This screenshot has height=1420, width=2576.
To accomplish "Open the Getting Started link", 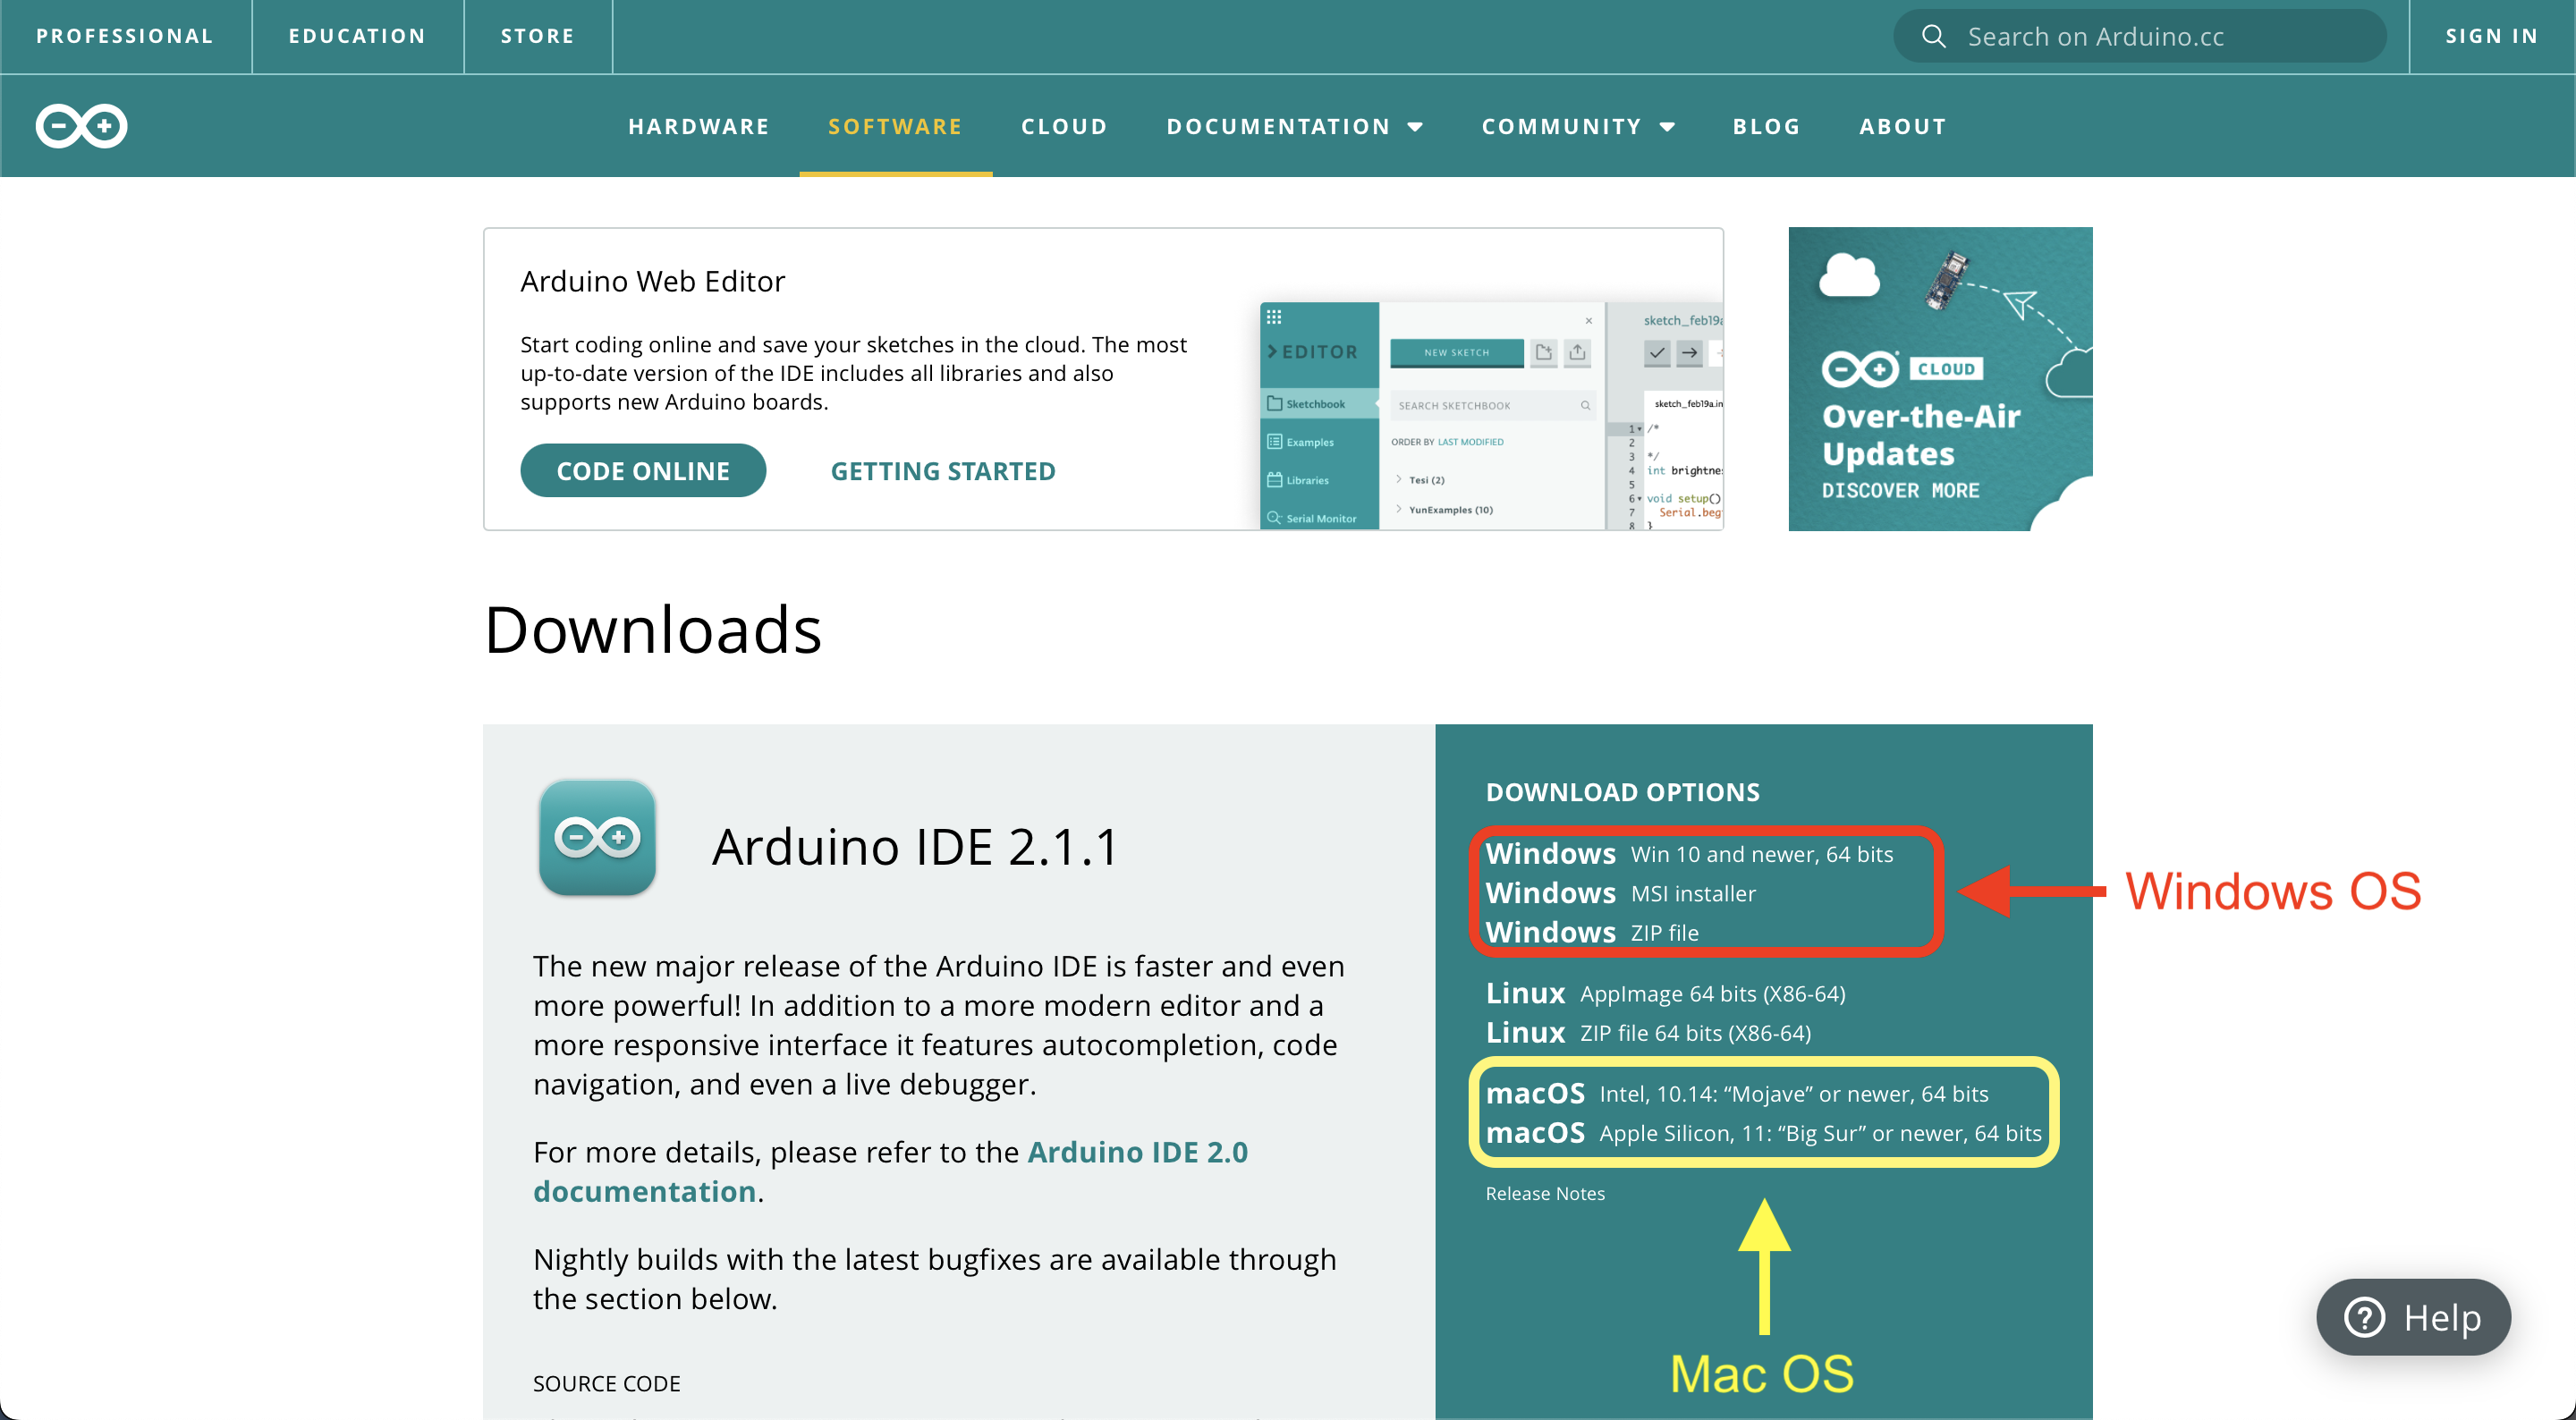I will (x=943, y=470).
